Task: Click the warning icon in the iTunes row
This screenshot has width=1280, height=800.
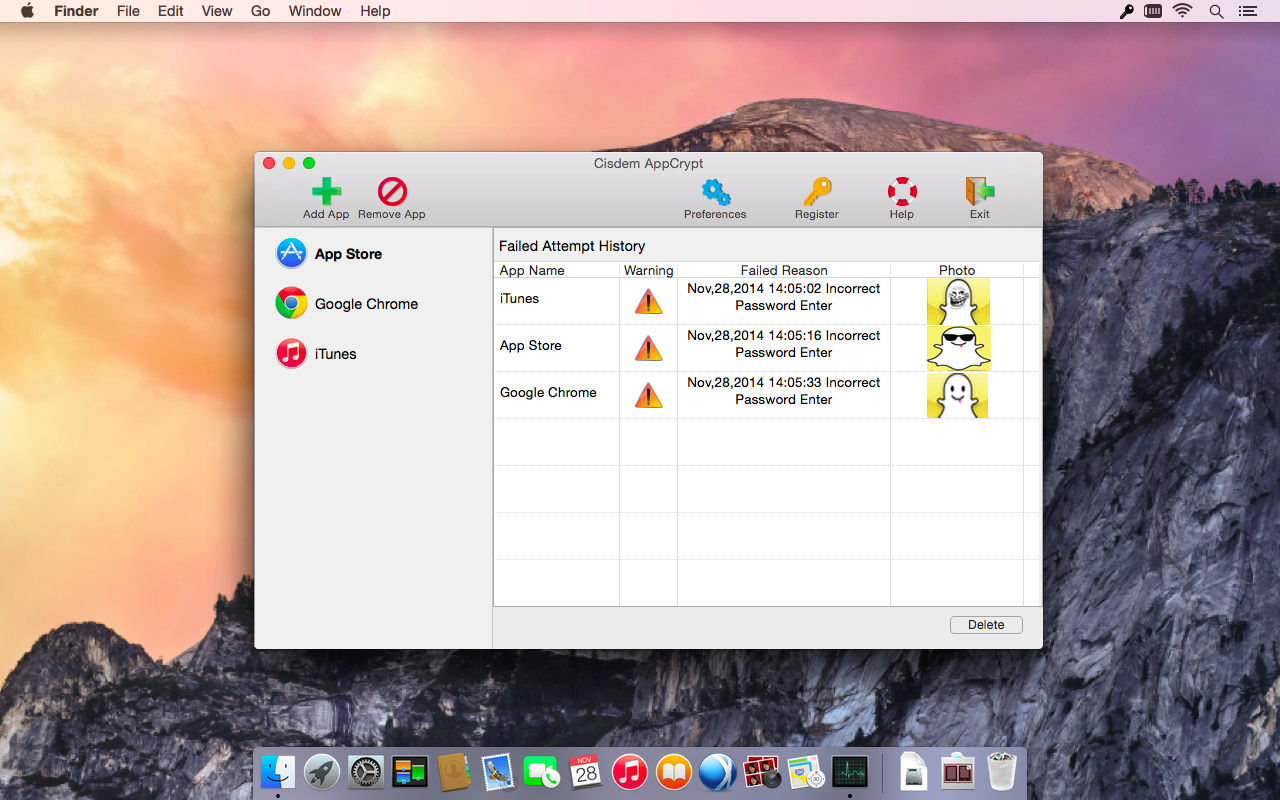Action: (x=649, y=301)
